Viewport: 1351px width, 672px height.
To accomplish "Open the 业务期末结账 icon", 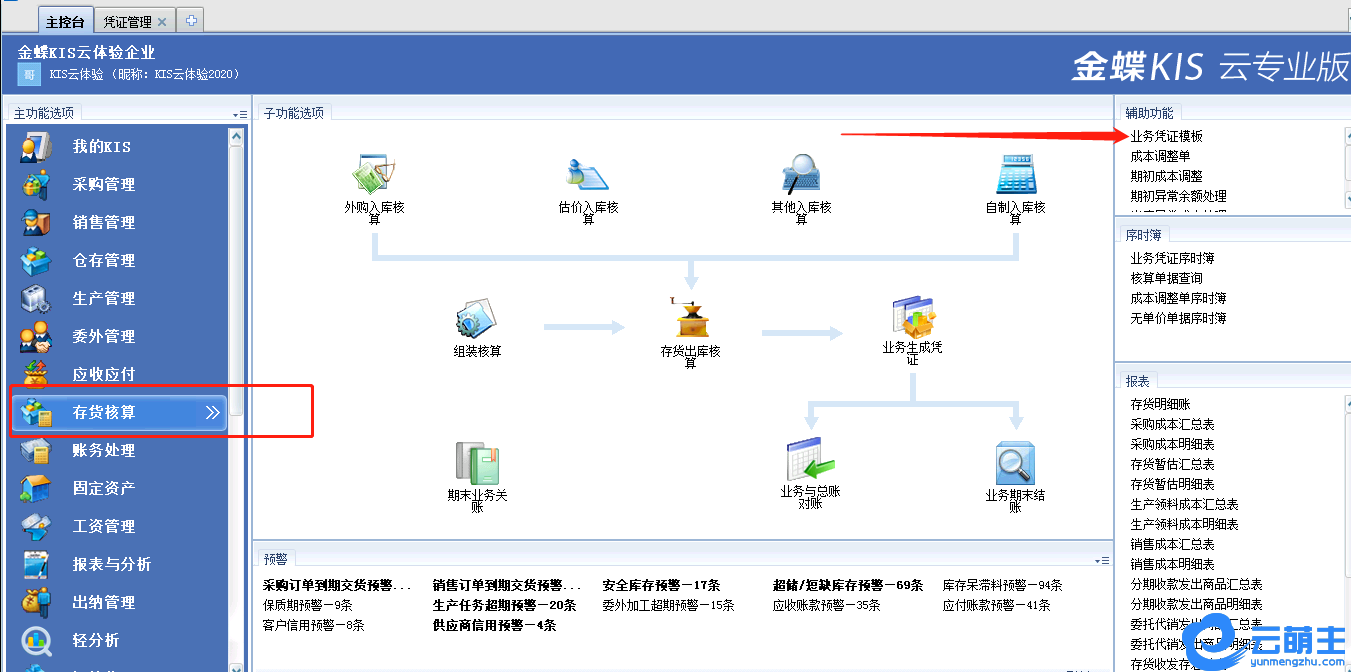I will pyautogui.click(x=1015, y=464).
